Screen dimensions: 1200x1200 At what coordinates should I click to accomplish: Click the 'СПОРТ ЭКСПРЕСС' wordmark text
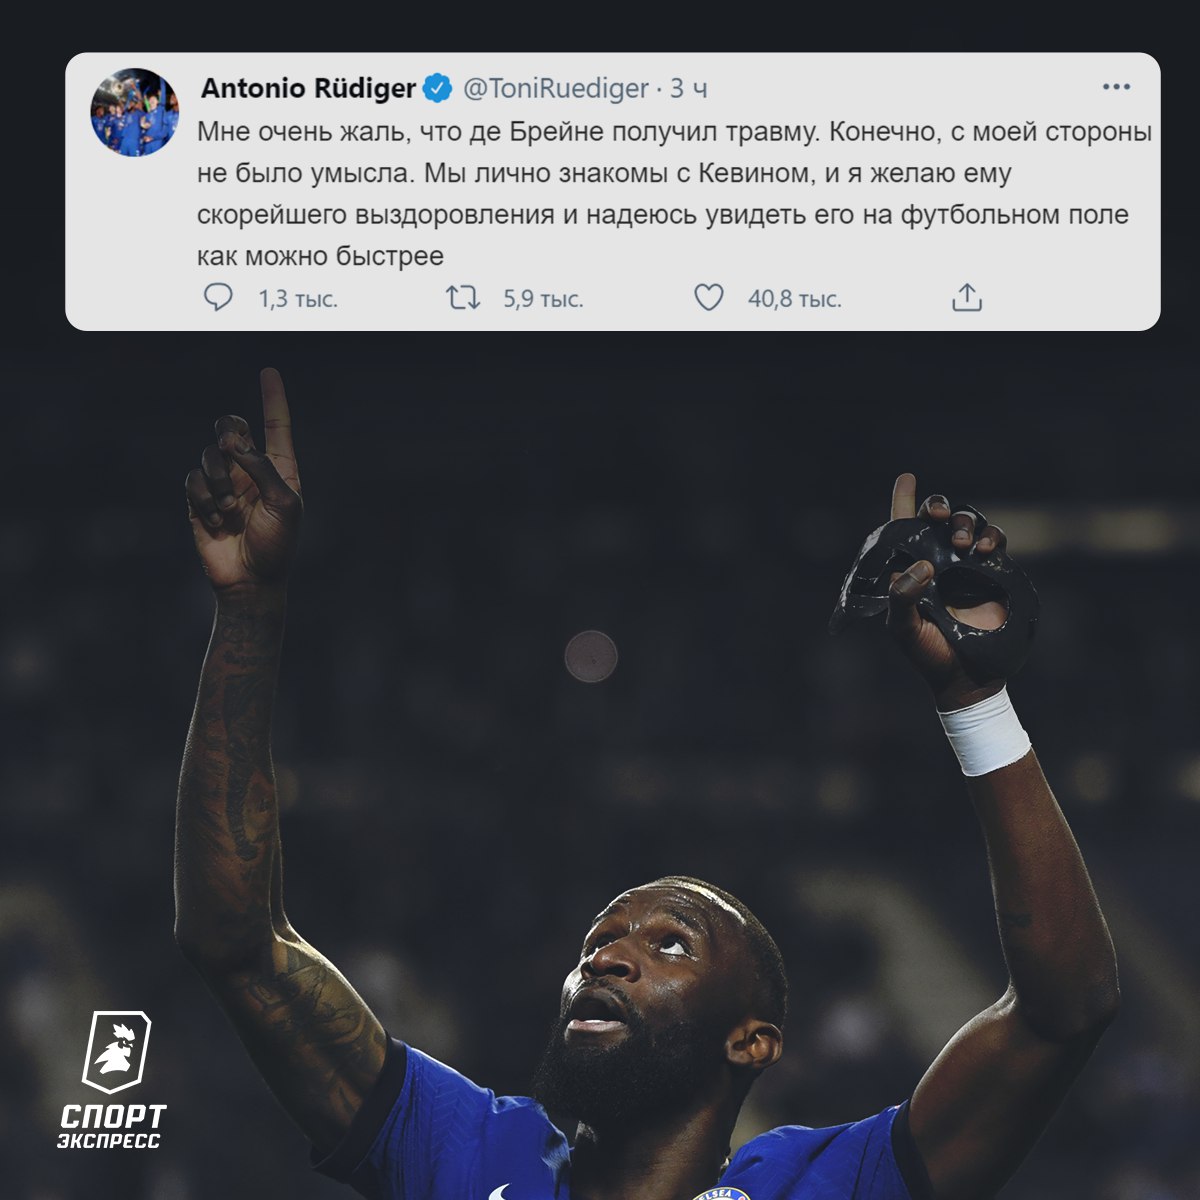point(112,1126)
